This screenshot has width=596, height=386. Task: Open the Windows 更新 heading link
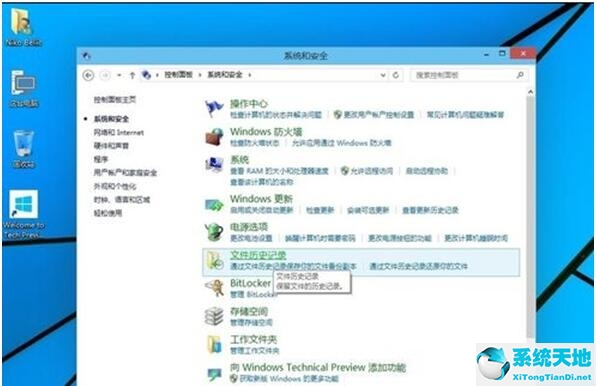(262, 199)
